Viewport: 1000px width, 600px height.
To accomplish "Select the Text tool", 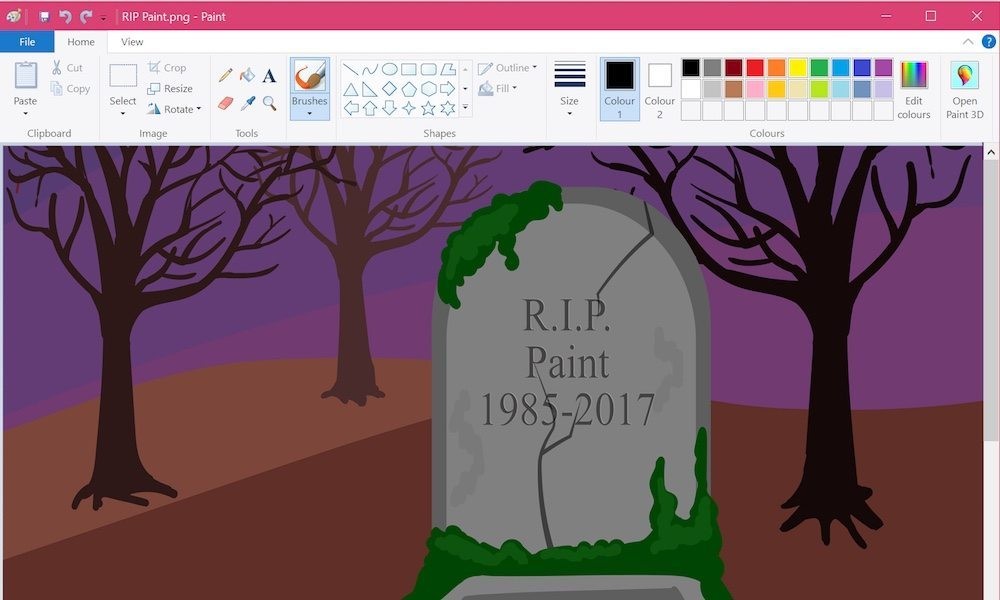I will point(269,75).
